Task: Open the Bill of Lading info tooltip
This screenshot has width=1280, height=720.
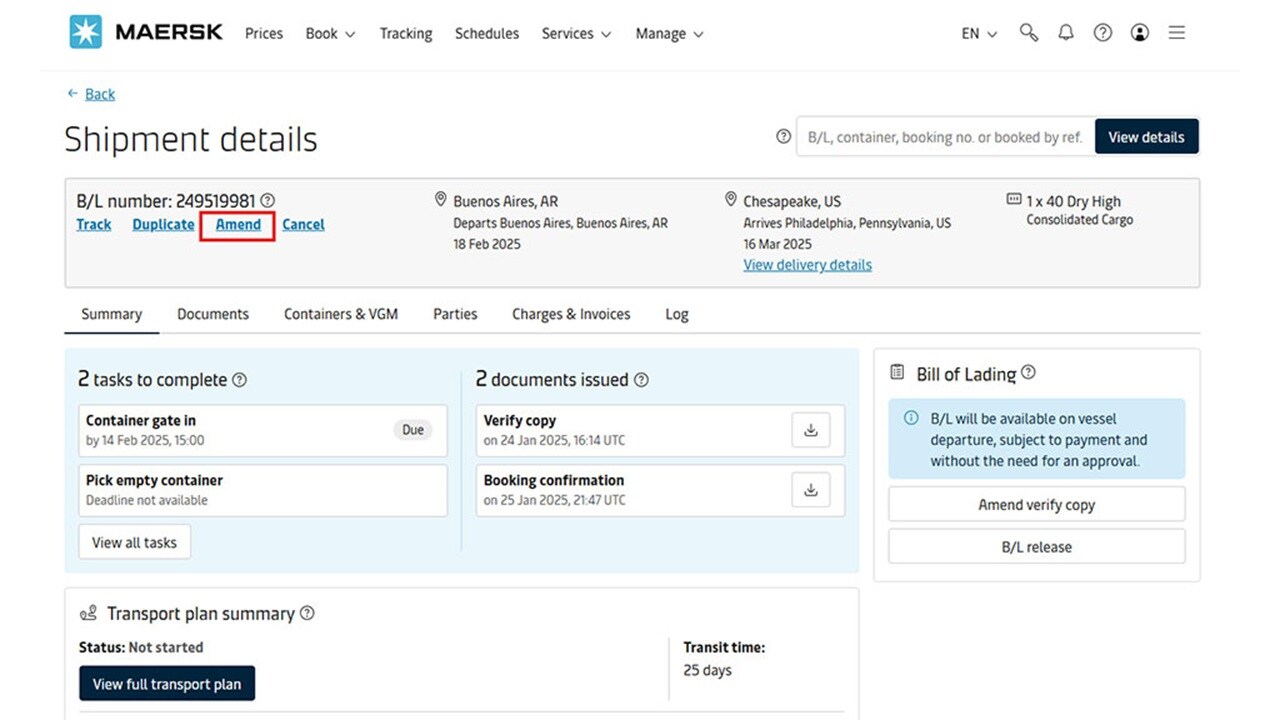Action: [x=1028, y=373]
